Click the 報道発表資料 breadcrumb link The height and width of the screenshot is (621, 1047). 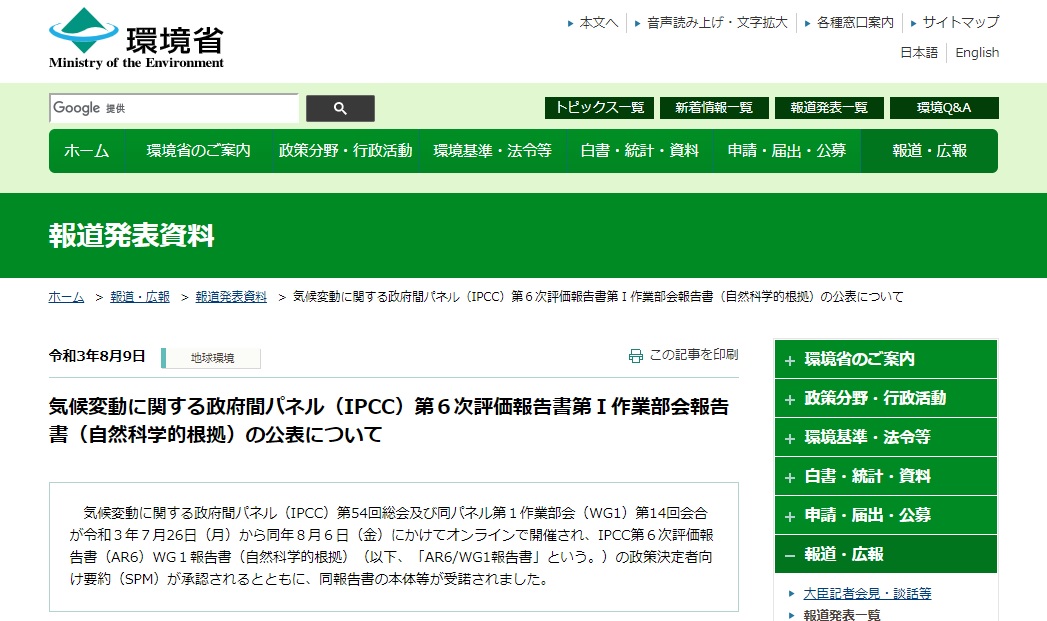pos(231,296)
